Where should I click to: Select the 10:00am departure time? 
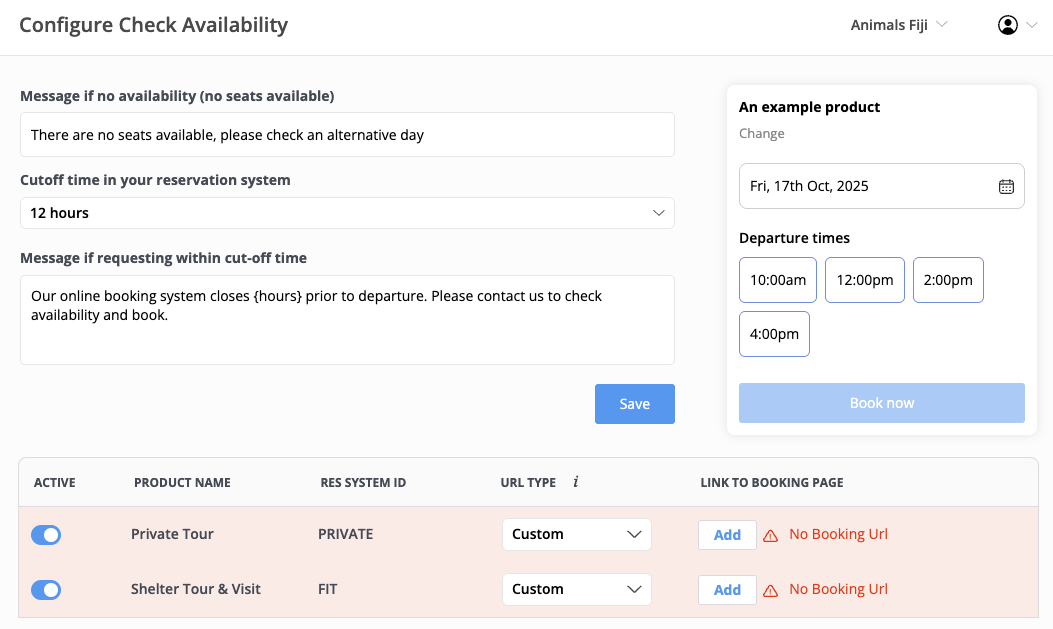pos(778,280)
